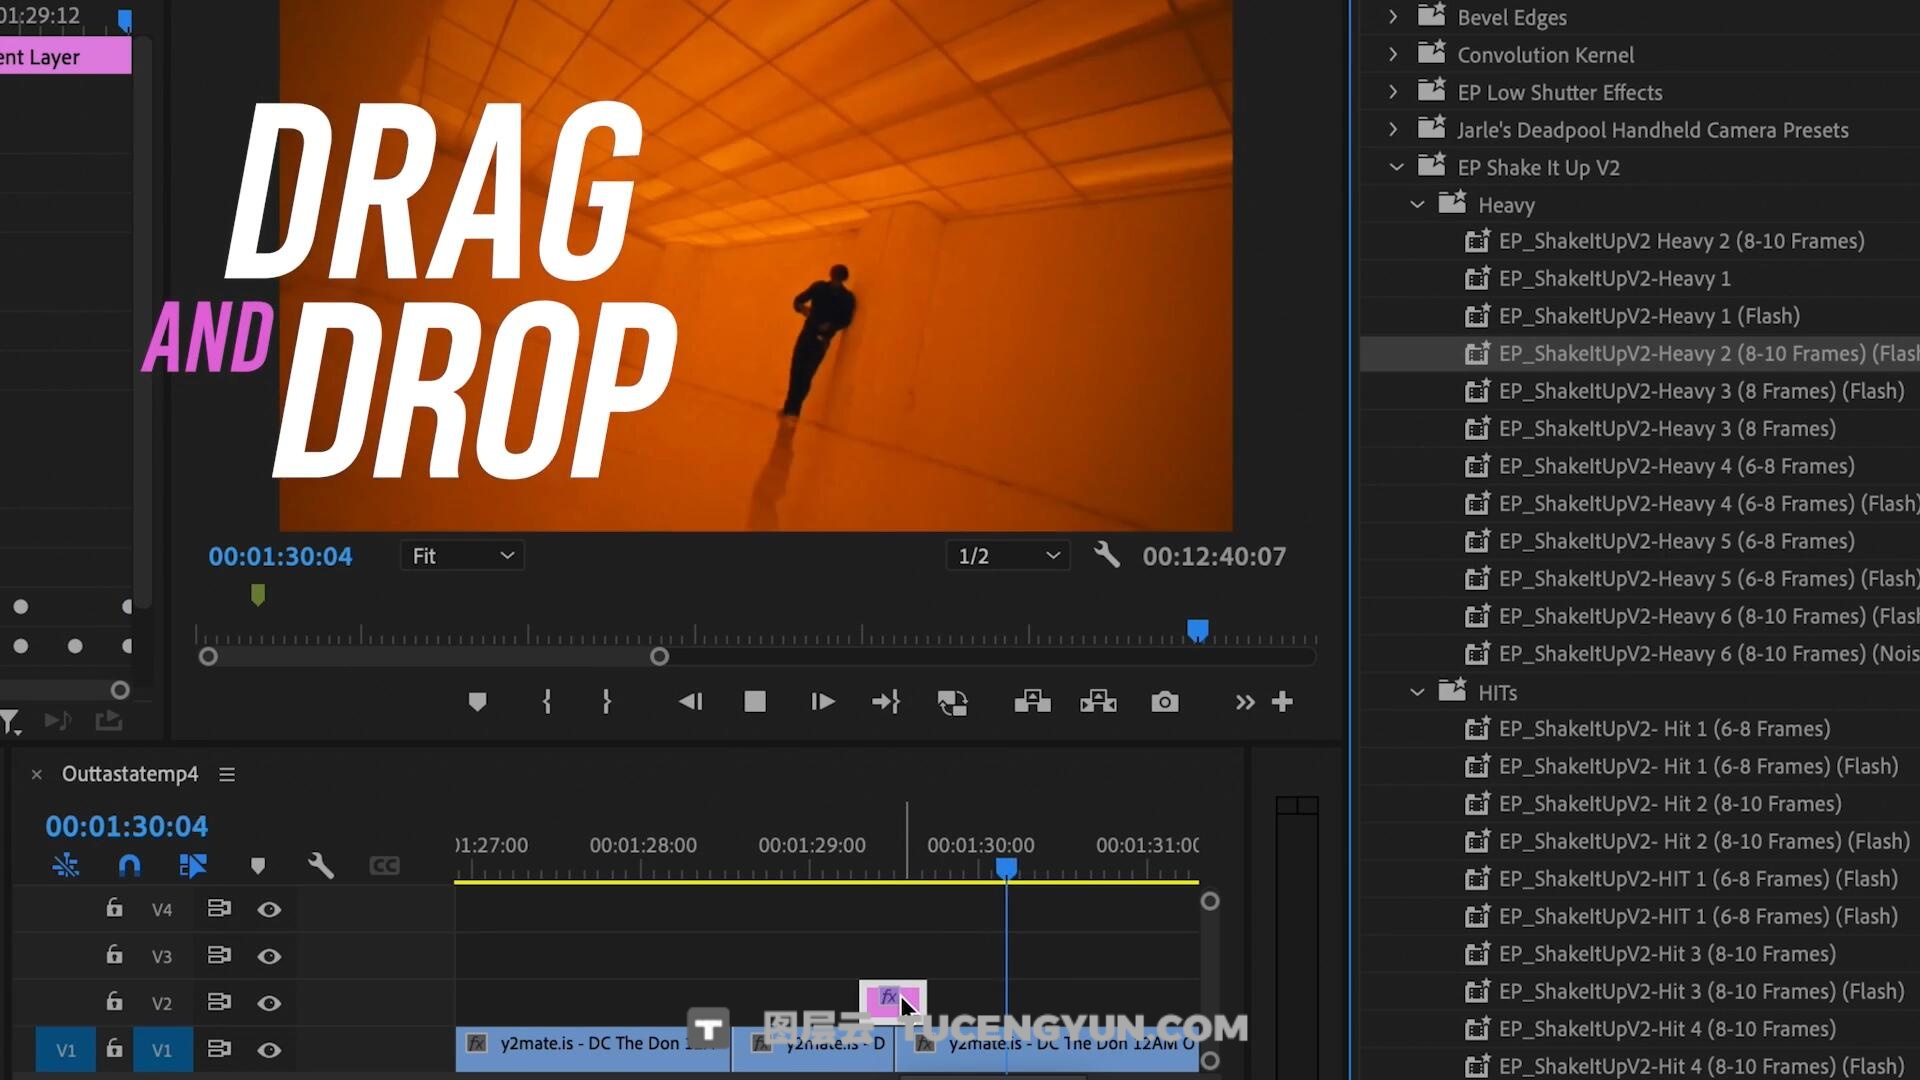The width and height of the screenshot is (1920, 1080).
Task: Open the 1/2 playback resolution dropdown
Action: click(1008, 556)
